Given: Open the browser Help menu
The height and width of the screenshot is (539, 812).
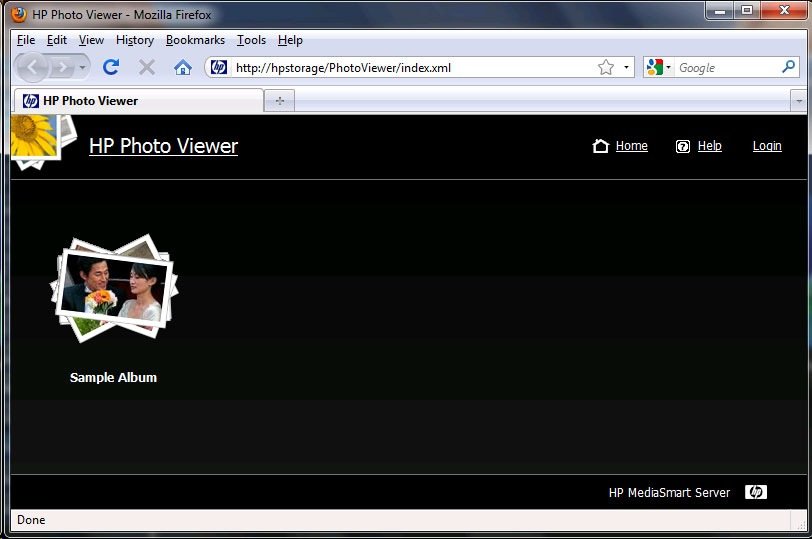Looking at the screenshot, I should (290, 40).
